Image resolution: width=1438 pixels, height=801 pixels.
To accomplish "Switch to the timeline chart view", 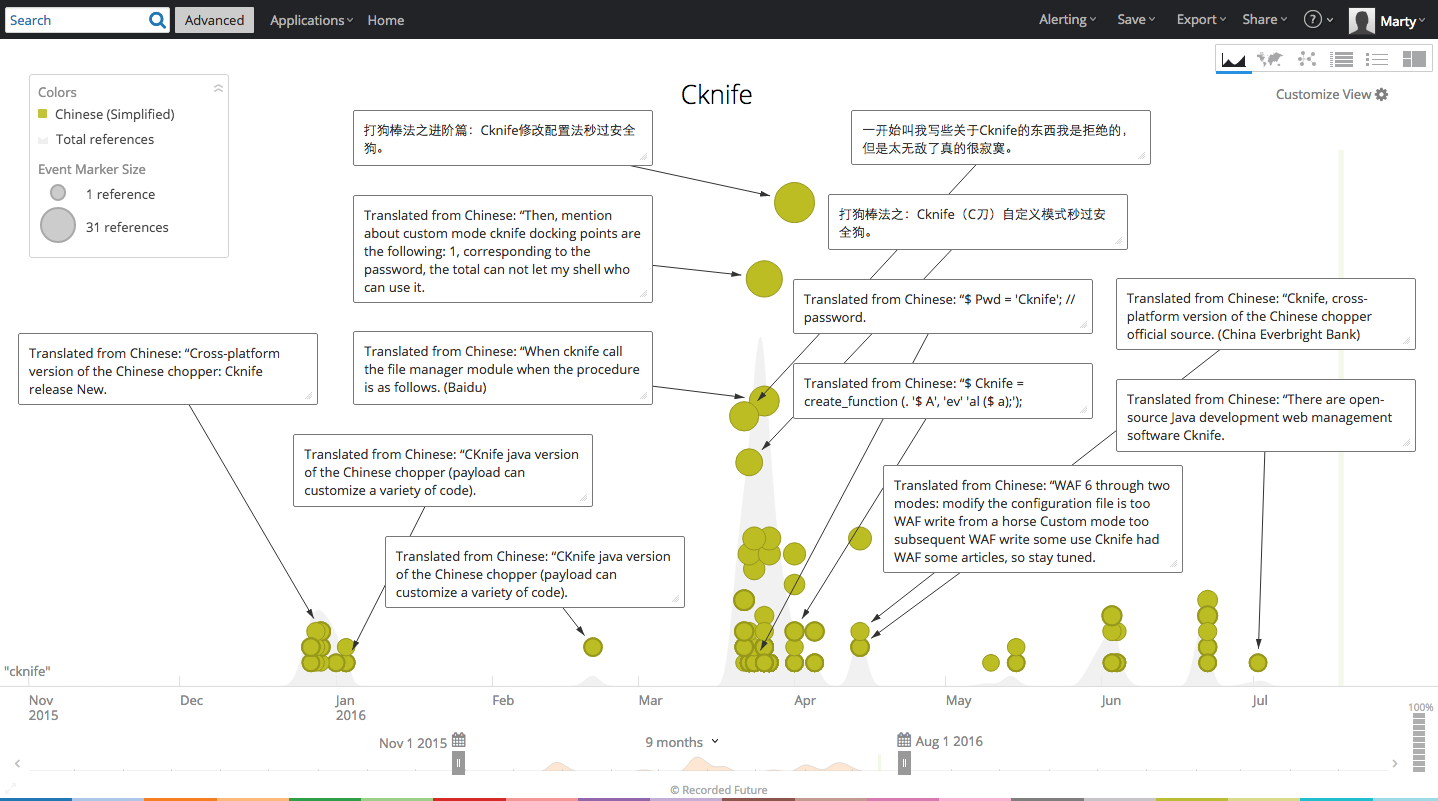I will (1233, 60).
